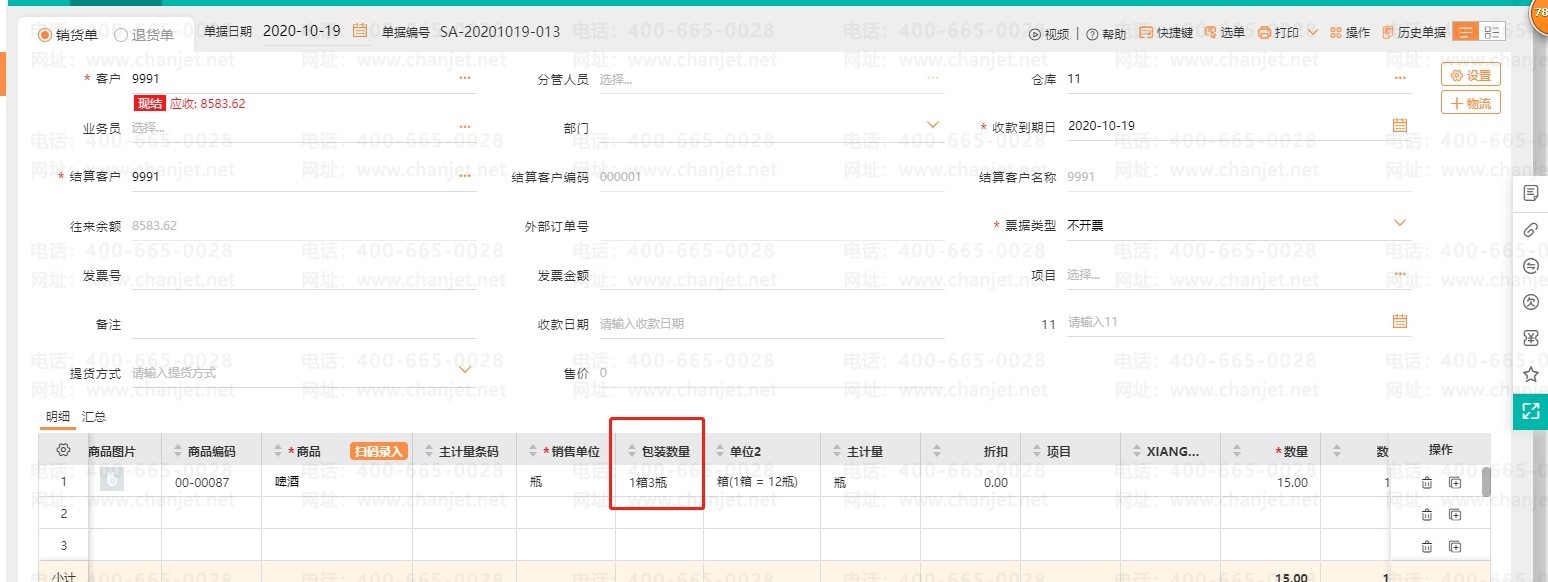Image resolution: width=1548 pixels, height=582 pixels.
Task: Open the 操作 menu
Action: pos(1350,33)
